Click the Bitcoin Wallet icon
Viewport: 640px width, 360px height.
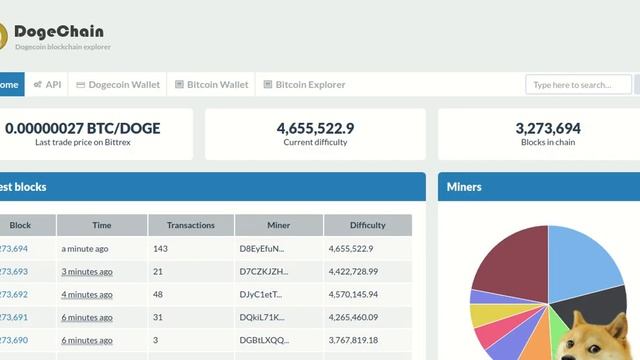tap(179, 84)
